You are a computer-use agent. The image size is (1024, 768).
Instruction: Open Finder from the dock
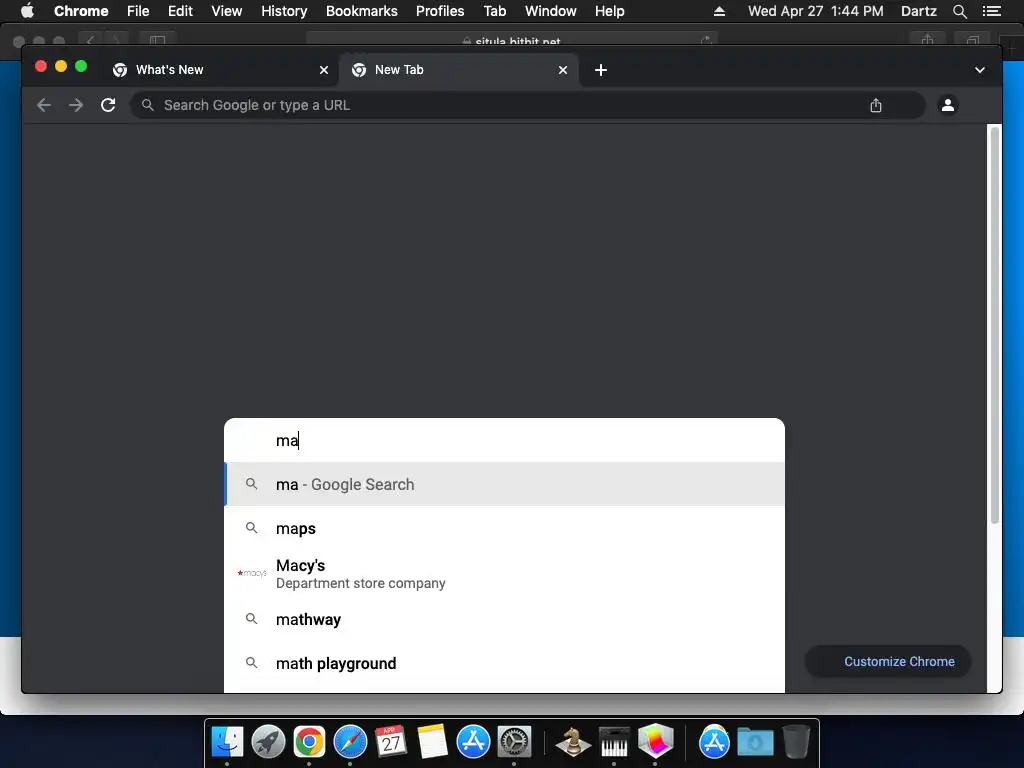pos(227,742)
